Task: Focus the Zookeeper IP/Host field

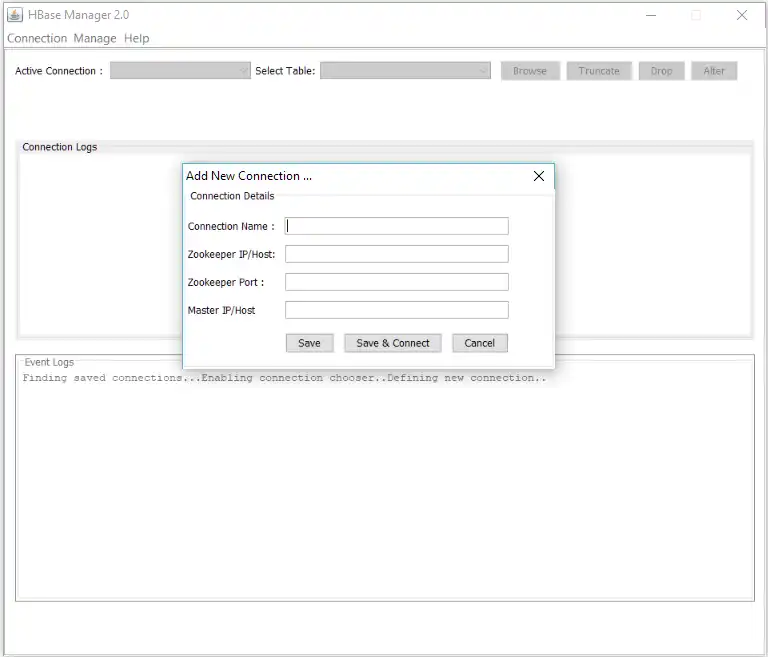Action: click(x=397, y=254)
